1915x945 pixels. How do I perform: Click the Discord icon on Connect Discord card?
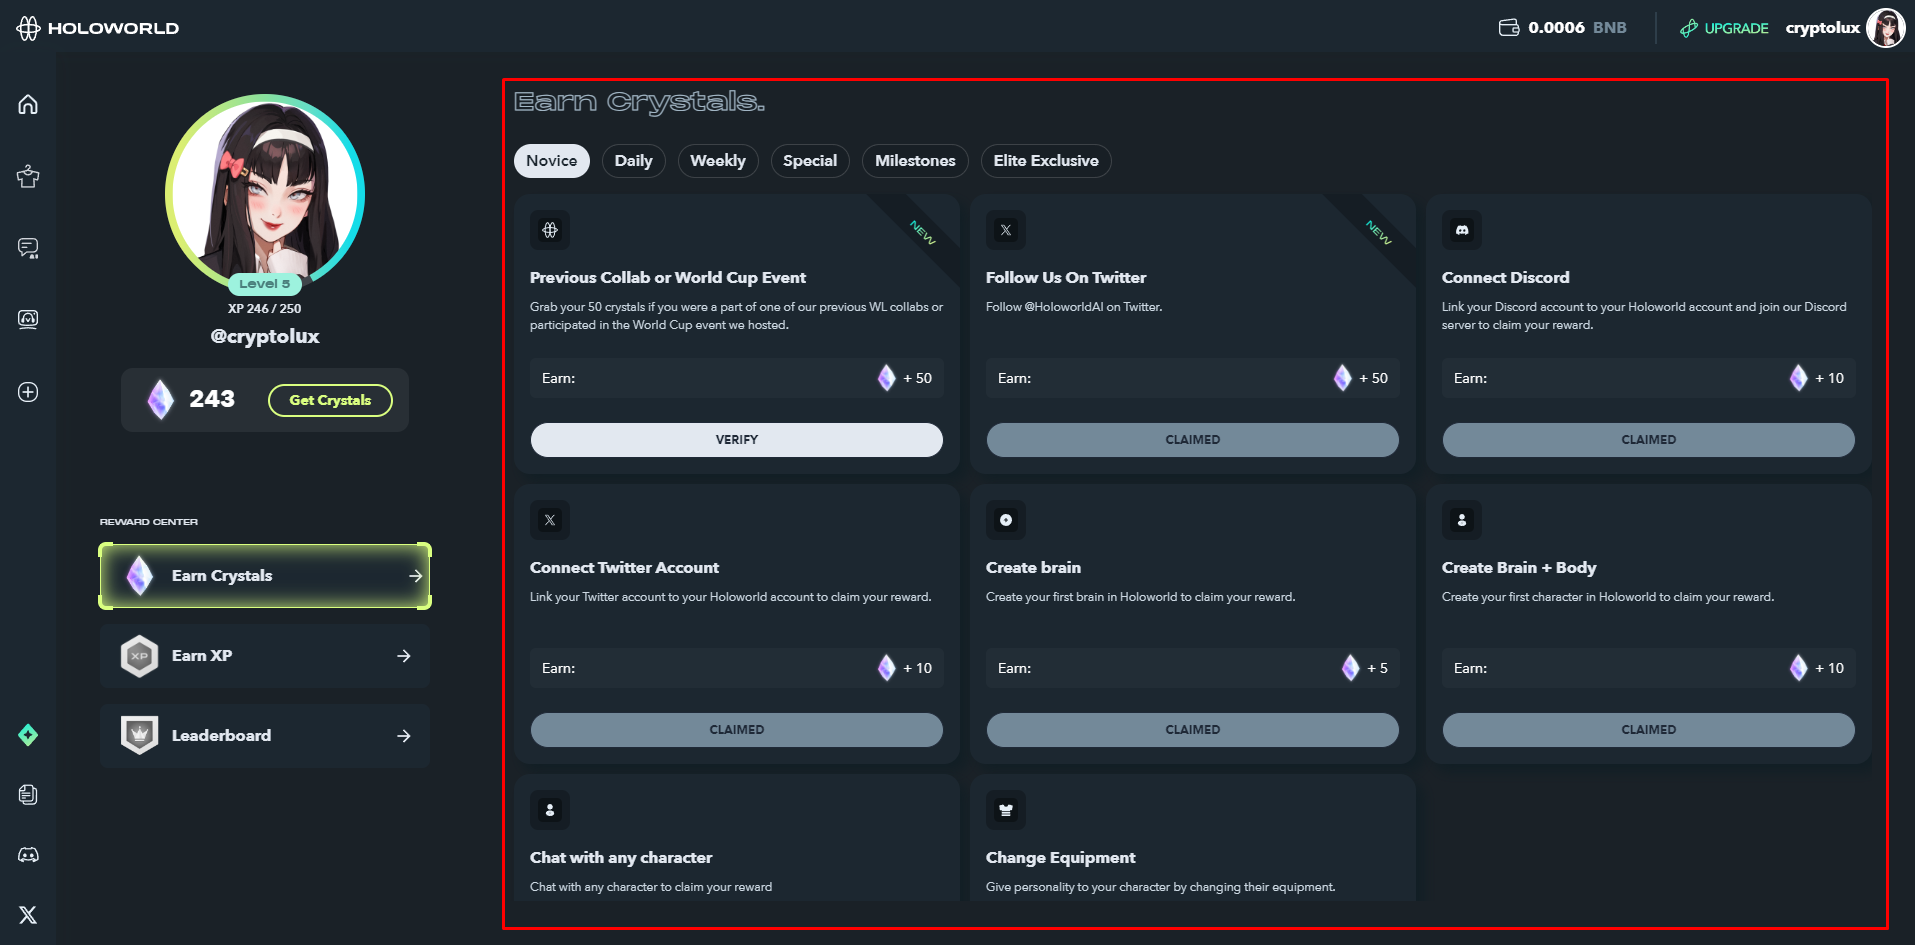tap(1462, 230)
